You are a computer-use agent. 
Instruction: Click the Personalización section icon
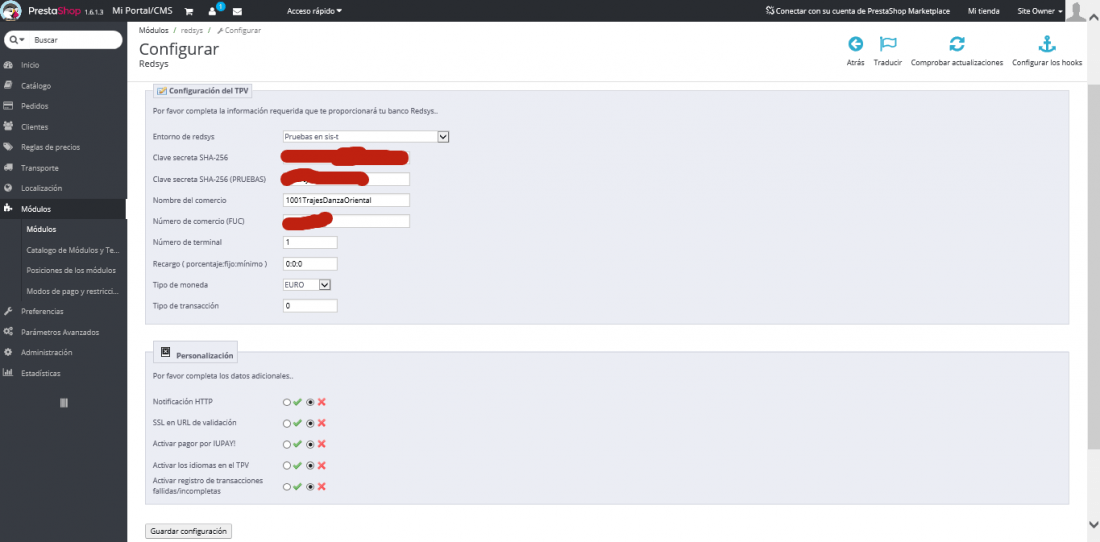pyautogui.click(x=166, y=352)
